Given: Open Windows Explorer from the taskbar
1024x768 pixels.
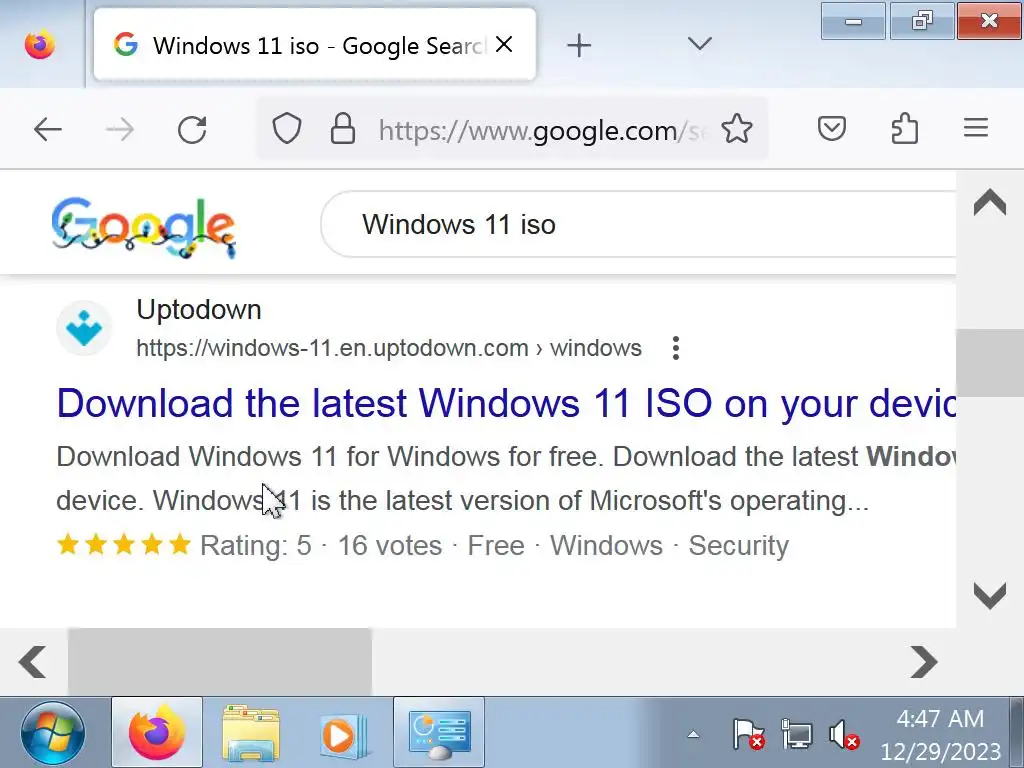Looking at the screenshot, I should click(251, 732).
